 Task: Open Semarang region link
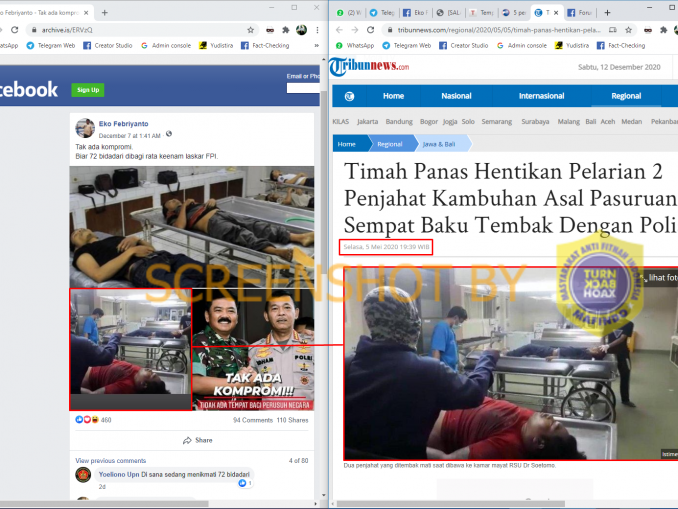(x=496, y=122)
